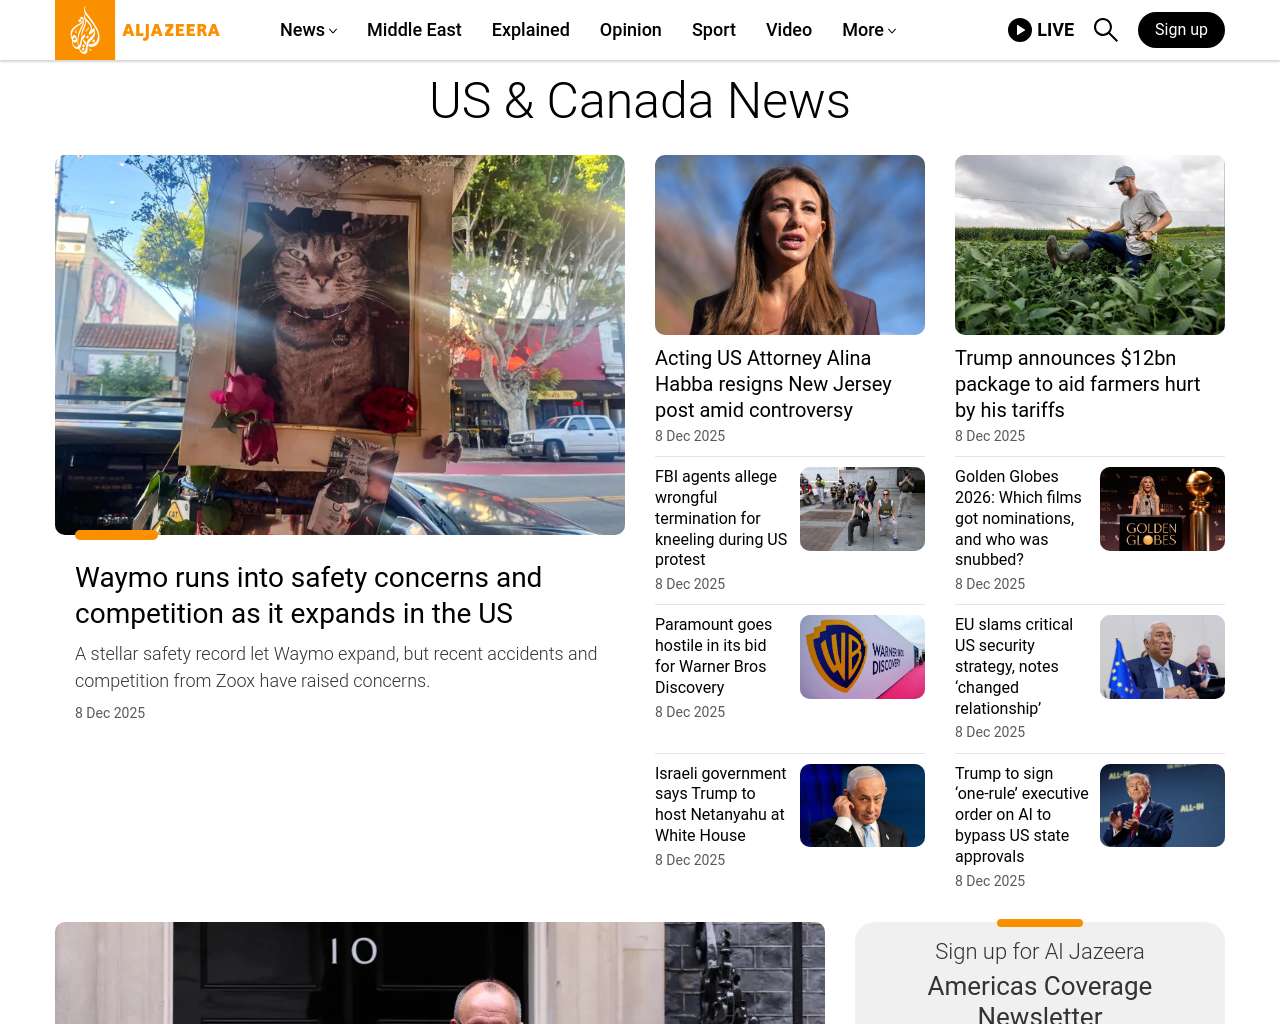The image size is (1280, 1024).
Task: Click the Warner Bros Discovery thumbnail
Action: (862, 657)
